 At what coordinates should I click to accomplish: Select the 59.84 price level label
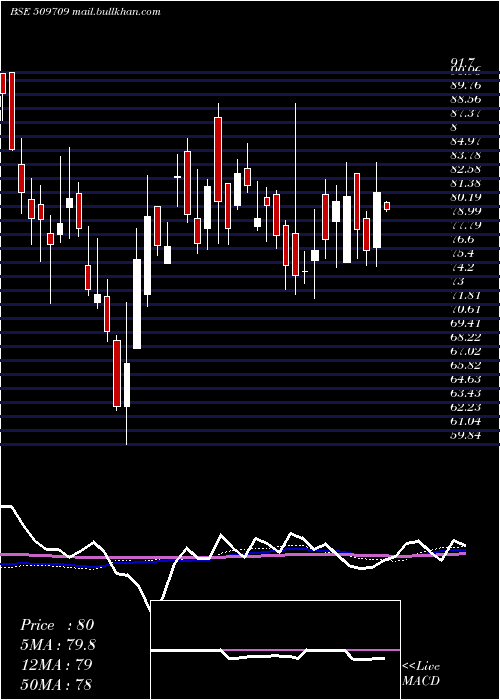tap(466, 435)
